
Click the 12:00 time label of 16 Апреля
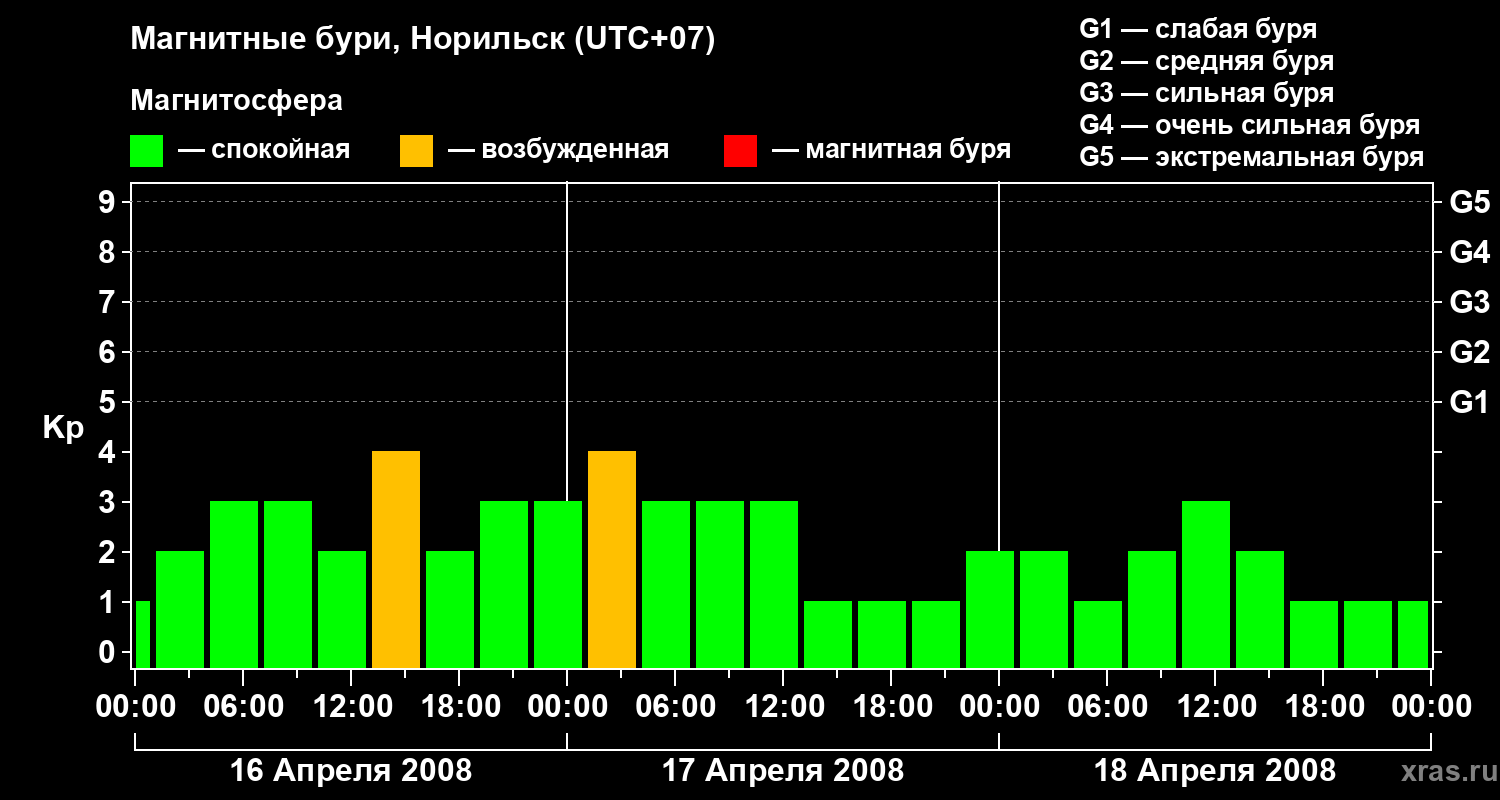pyautogui.click(x=352, y=707)
